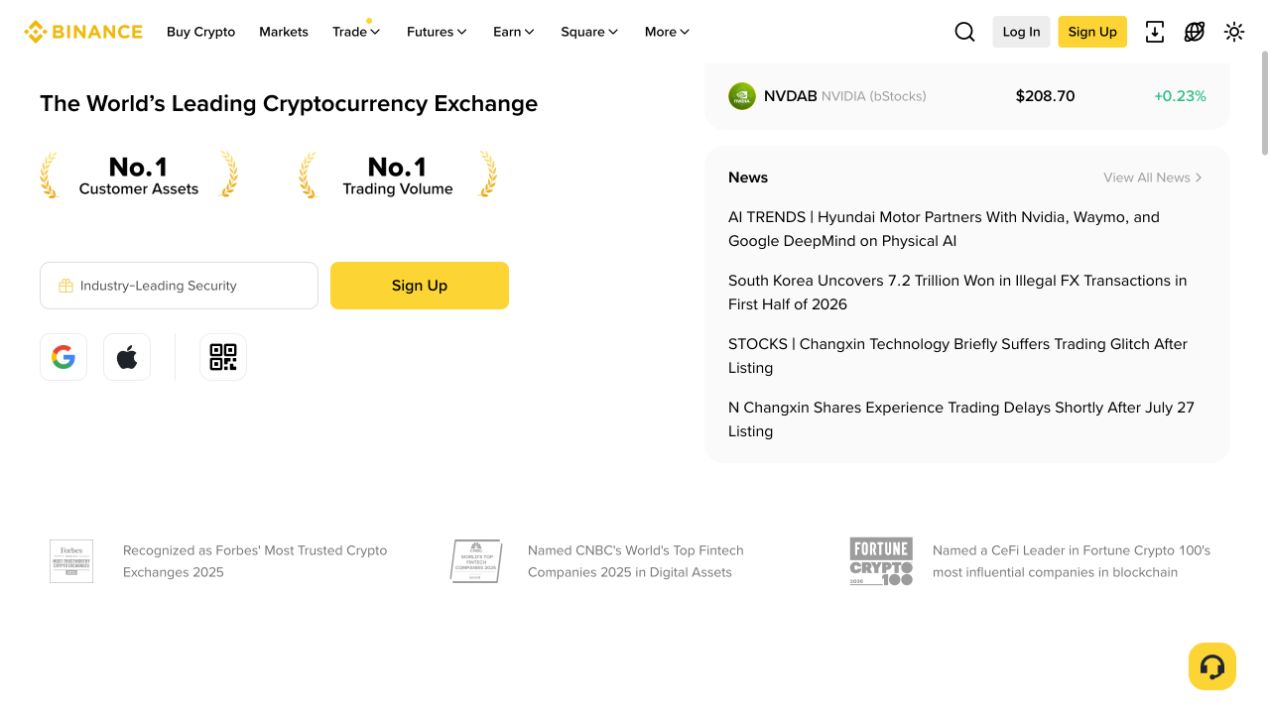Click the $208.70 price value
The width and height of the screenshot is (1270, 714).
click(x=1045, y=96)
